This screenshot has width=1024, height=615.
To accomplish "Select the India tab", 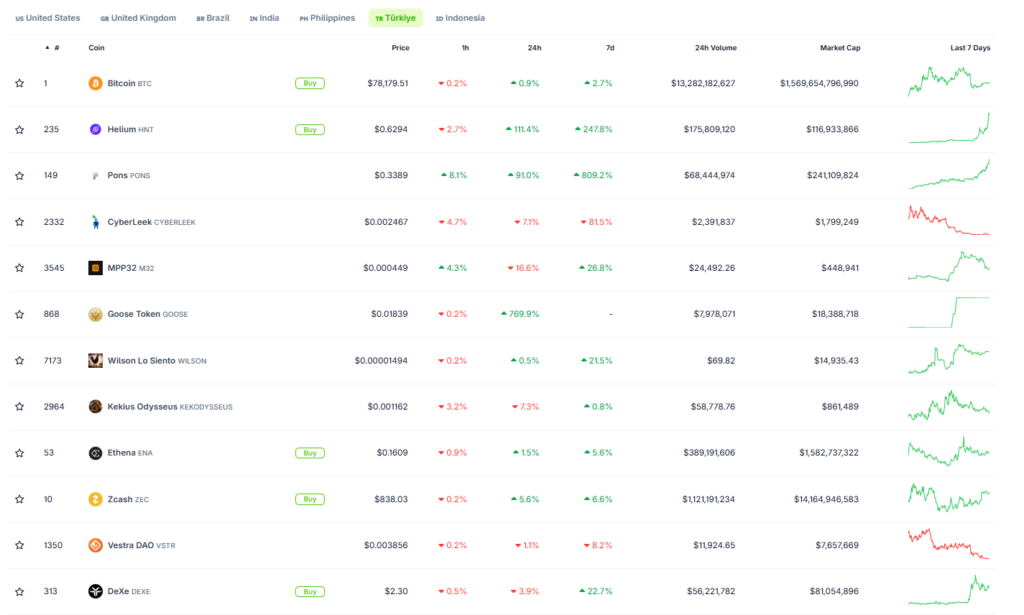I will (264, 18).
